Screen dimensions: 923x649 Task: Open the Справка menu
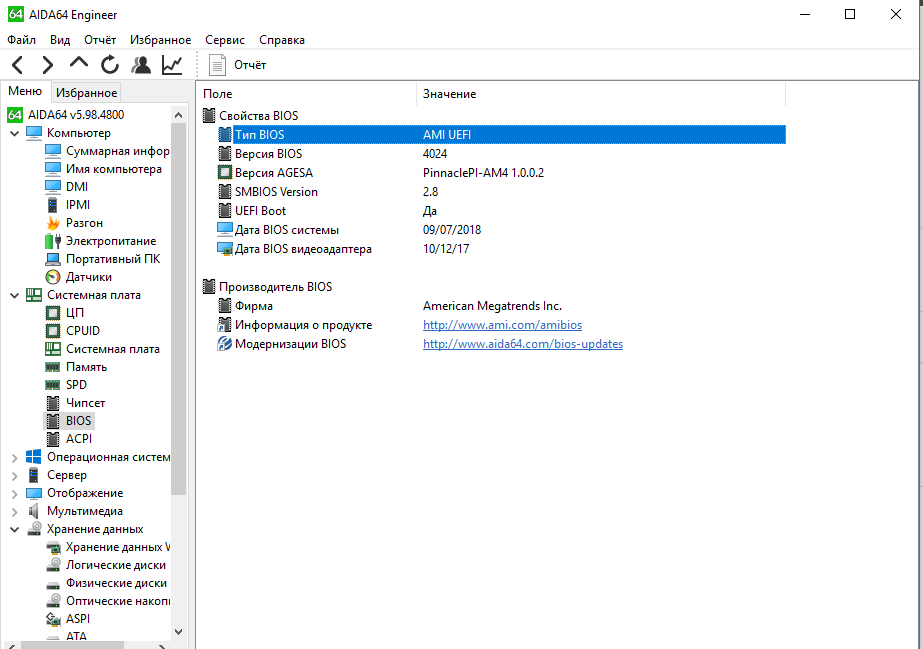pyautogui.click(x=282, y=40)
